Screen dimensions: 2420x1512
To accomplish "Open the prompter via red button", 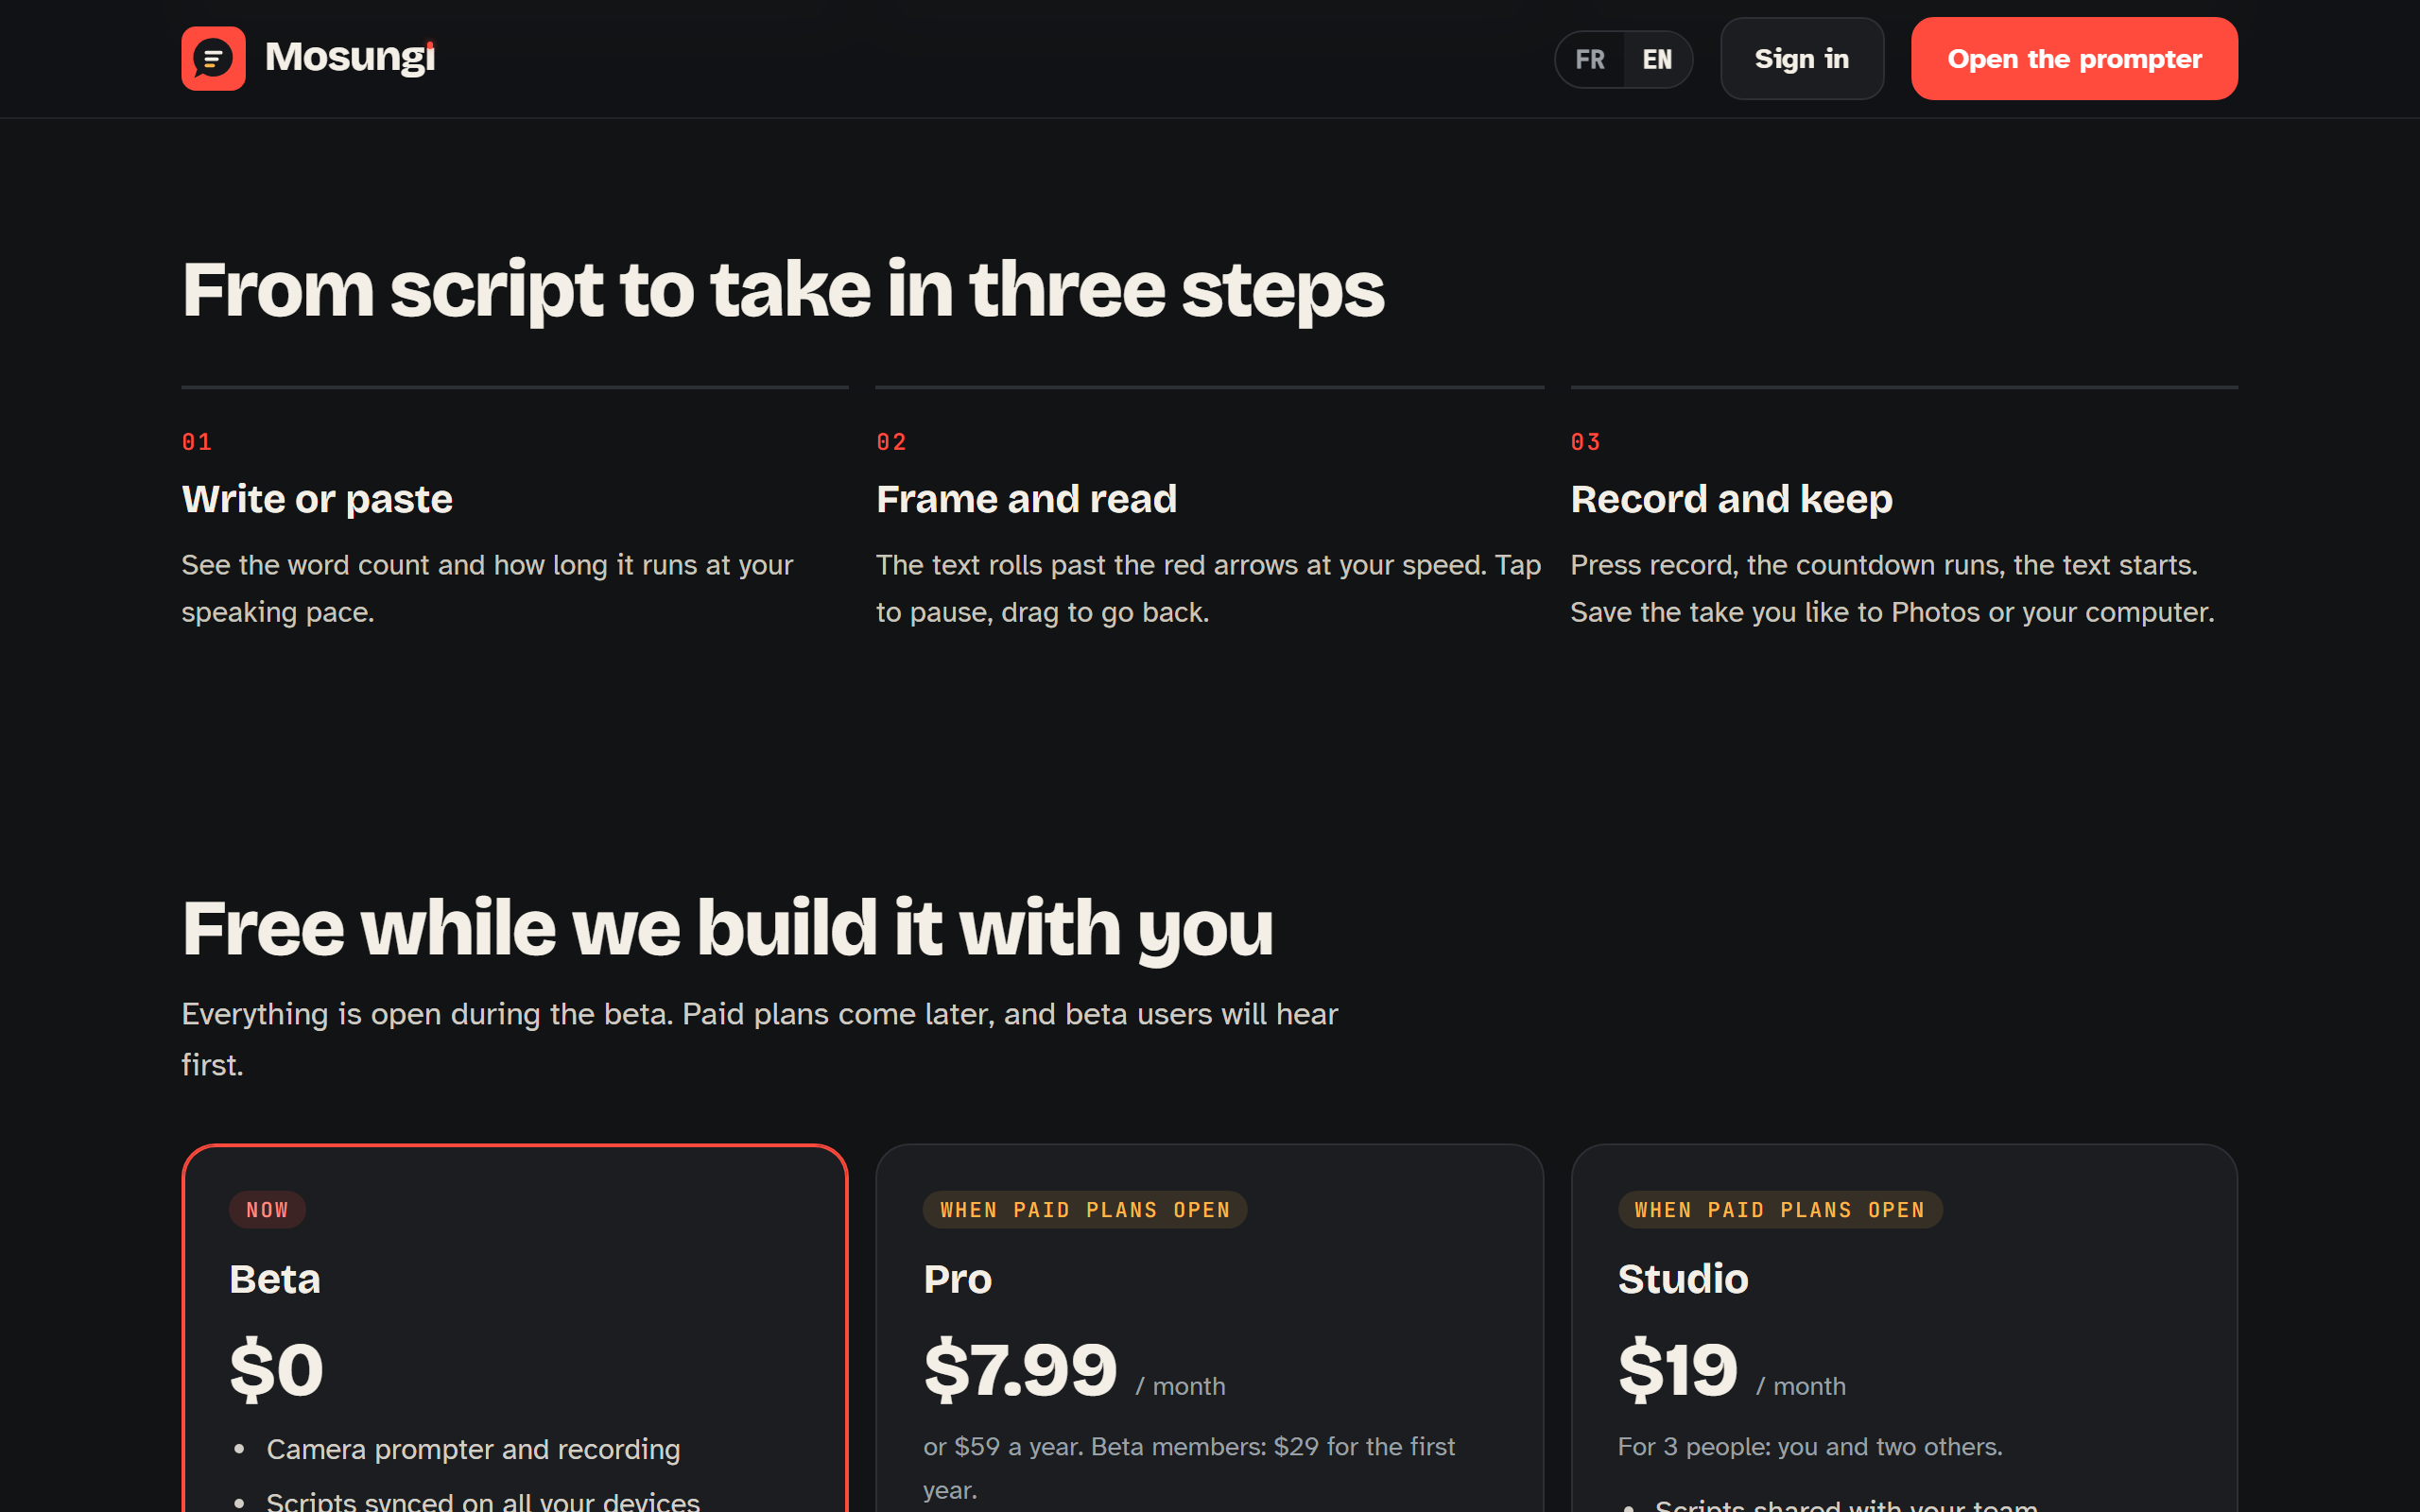I will (x=2074, y=59).
